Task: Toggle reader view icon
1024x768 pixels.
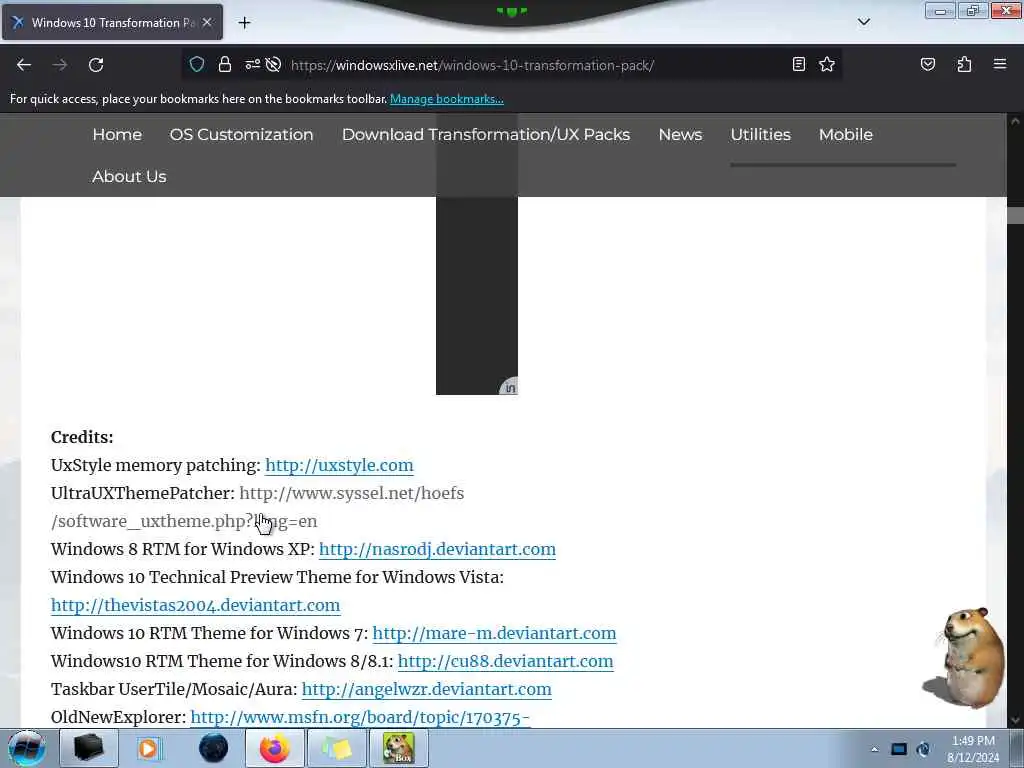Action: tap(798, 64)
